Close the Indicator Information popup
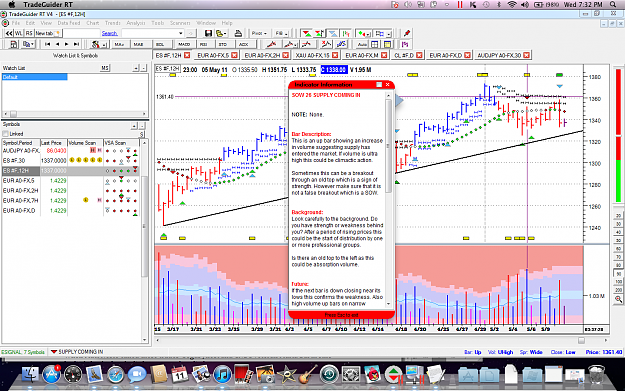The width and height of the screenshot is (625, 391). pyautogui.click(x=387, y=84)
